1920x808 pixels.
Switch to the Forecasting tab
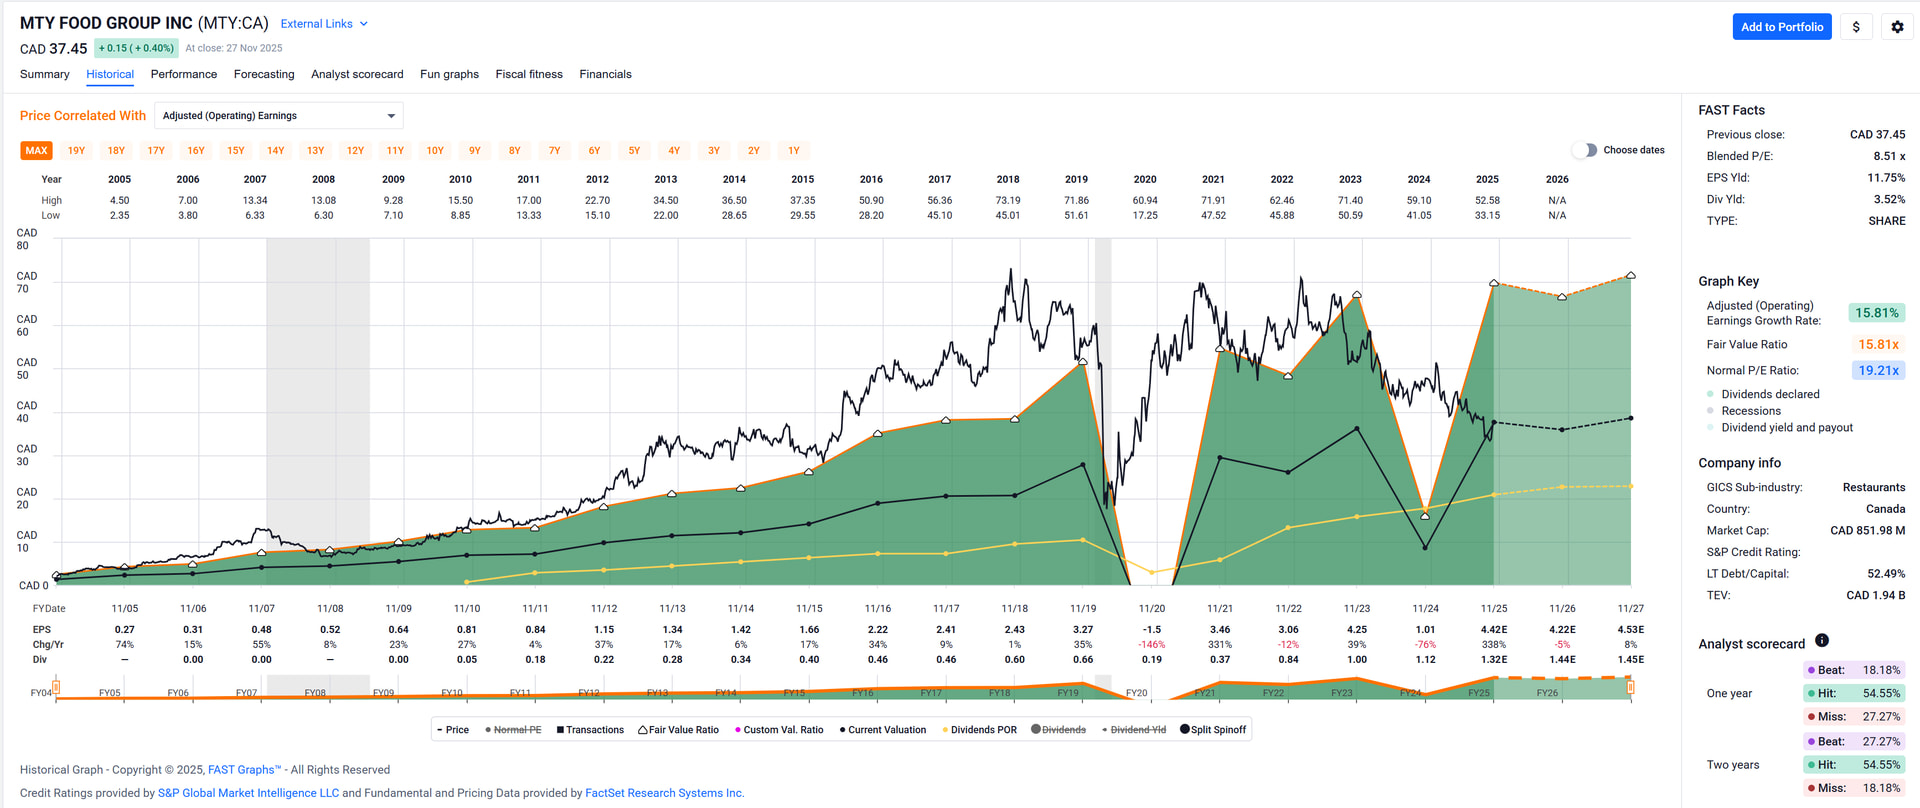point(264,74)
